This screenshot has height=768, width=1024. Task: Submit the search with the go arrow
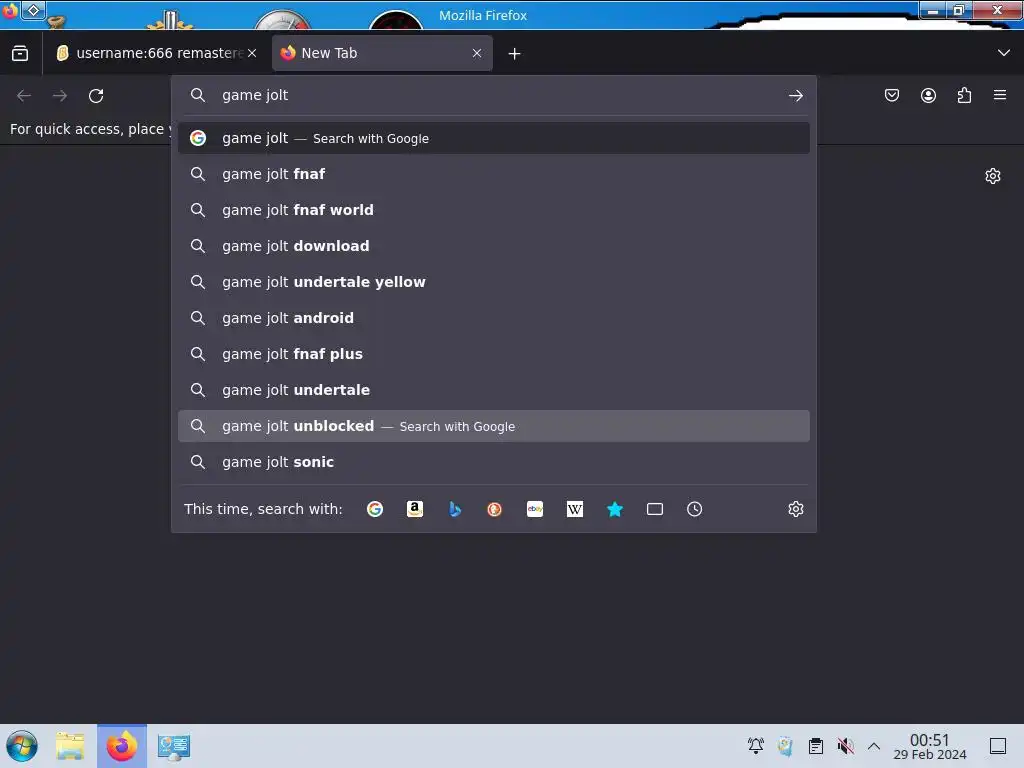click(795, 96)
